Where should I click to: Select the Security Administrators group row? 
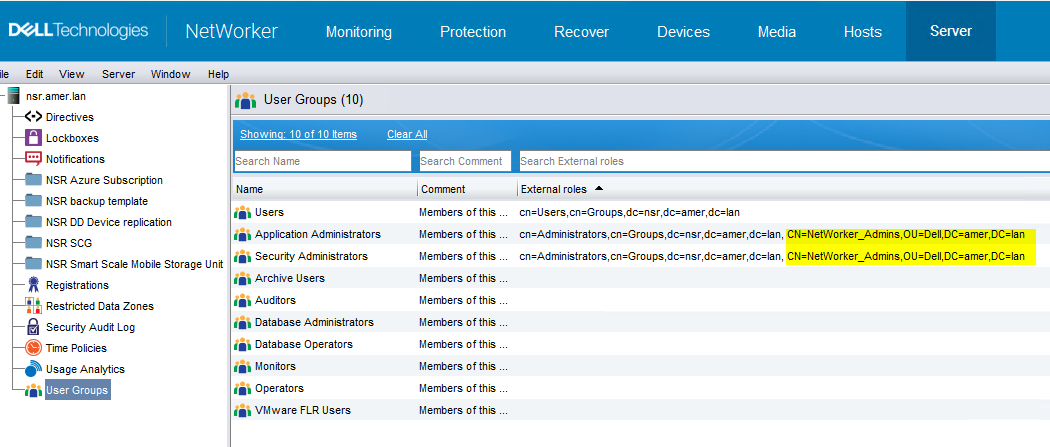(x=311, y=256)
